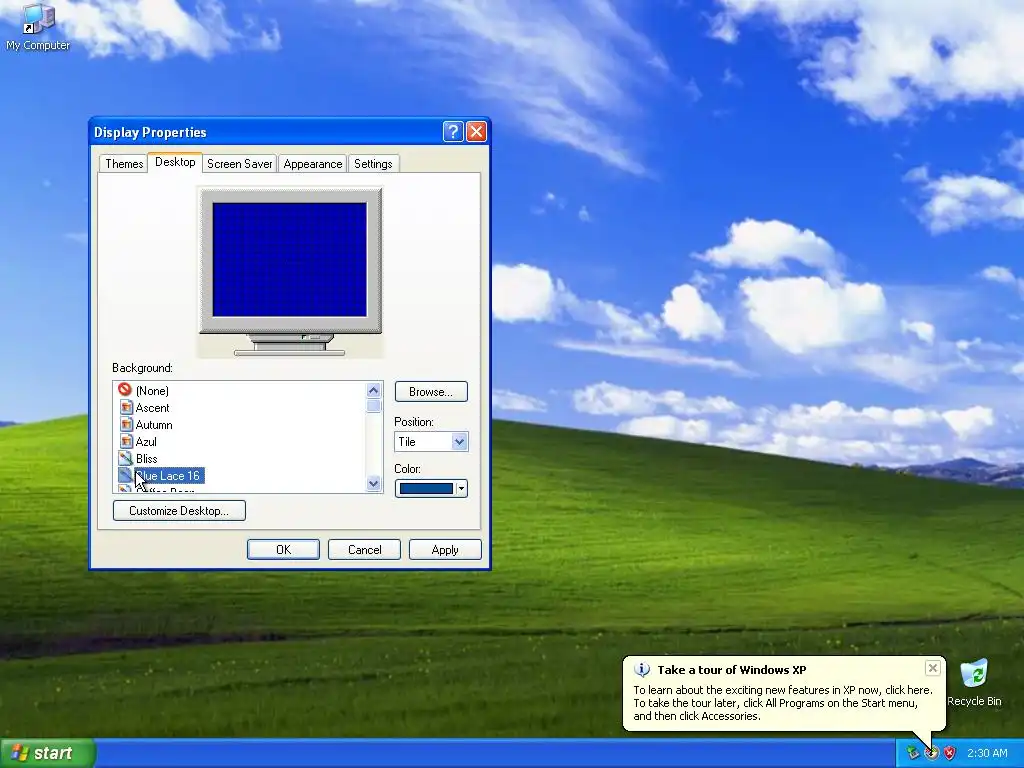The image size is (1024, 768).
Task: Choose the Bliss background
Action: coord(146,458)
